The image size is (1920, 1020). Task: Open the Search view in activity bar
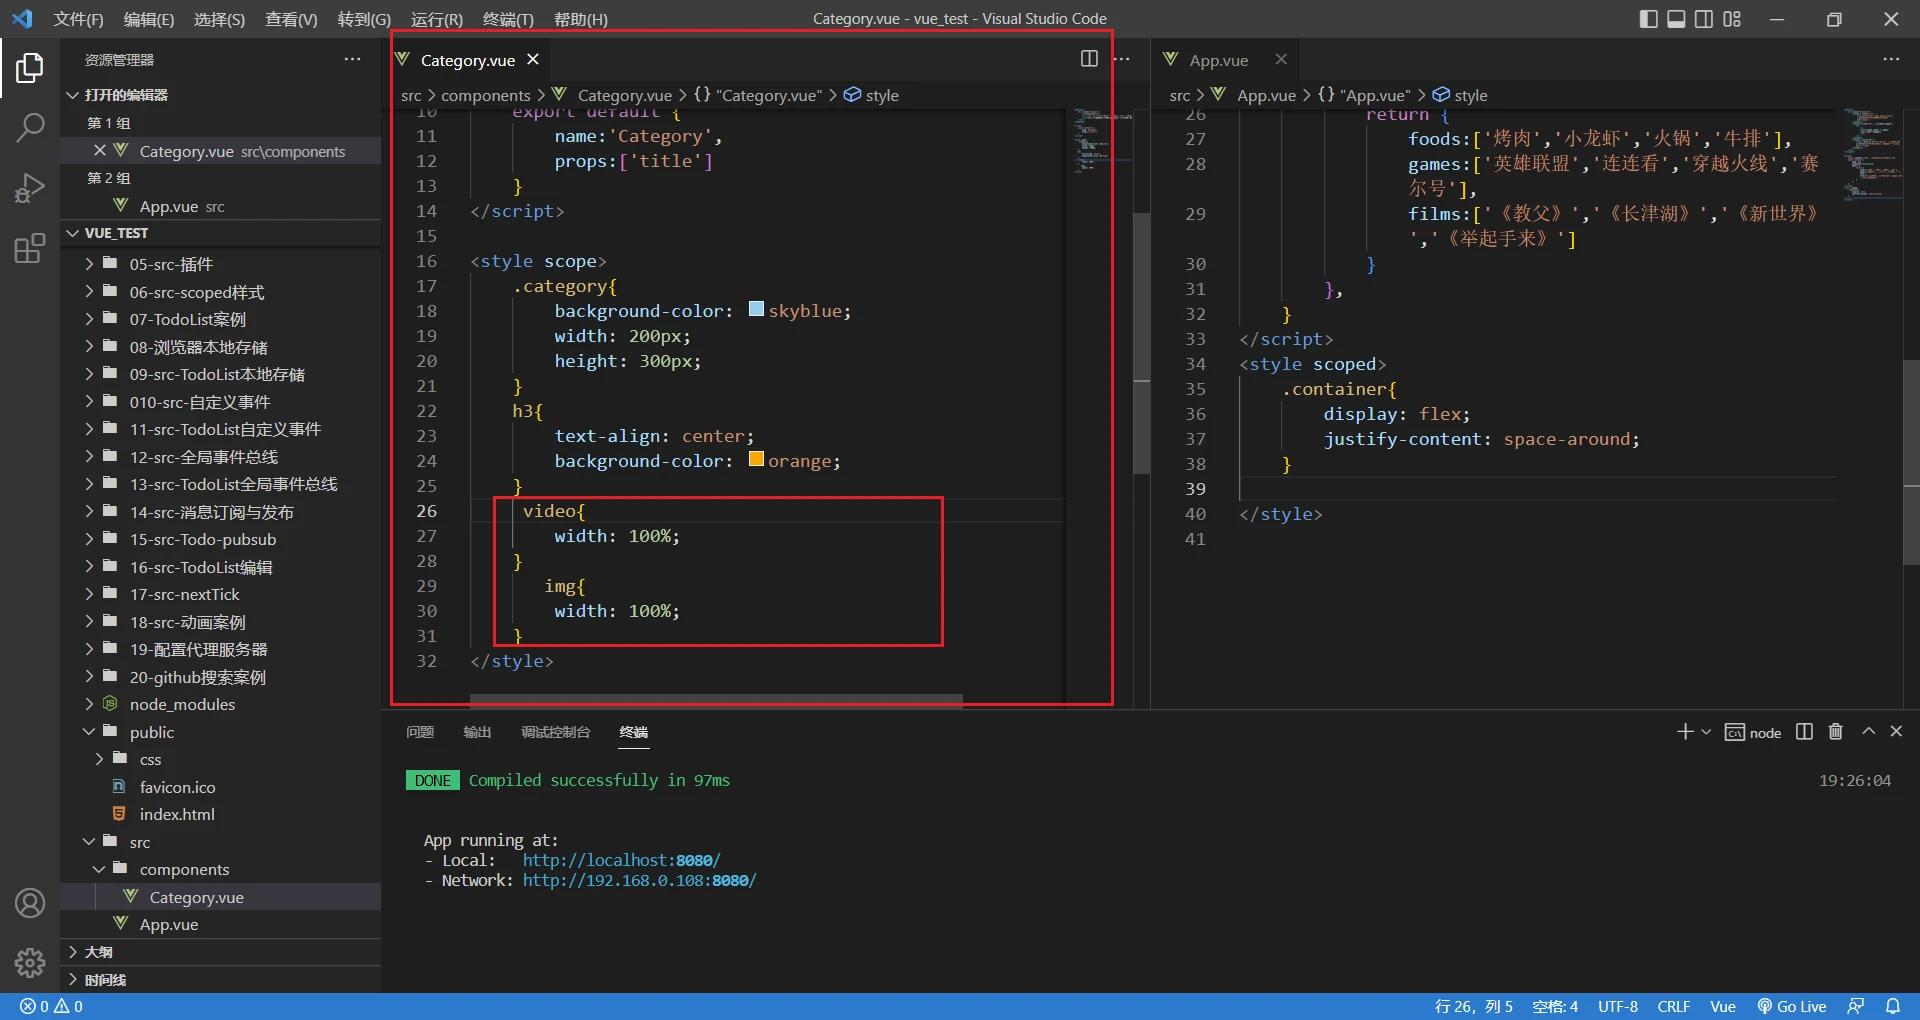(x=30, y=127)
